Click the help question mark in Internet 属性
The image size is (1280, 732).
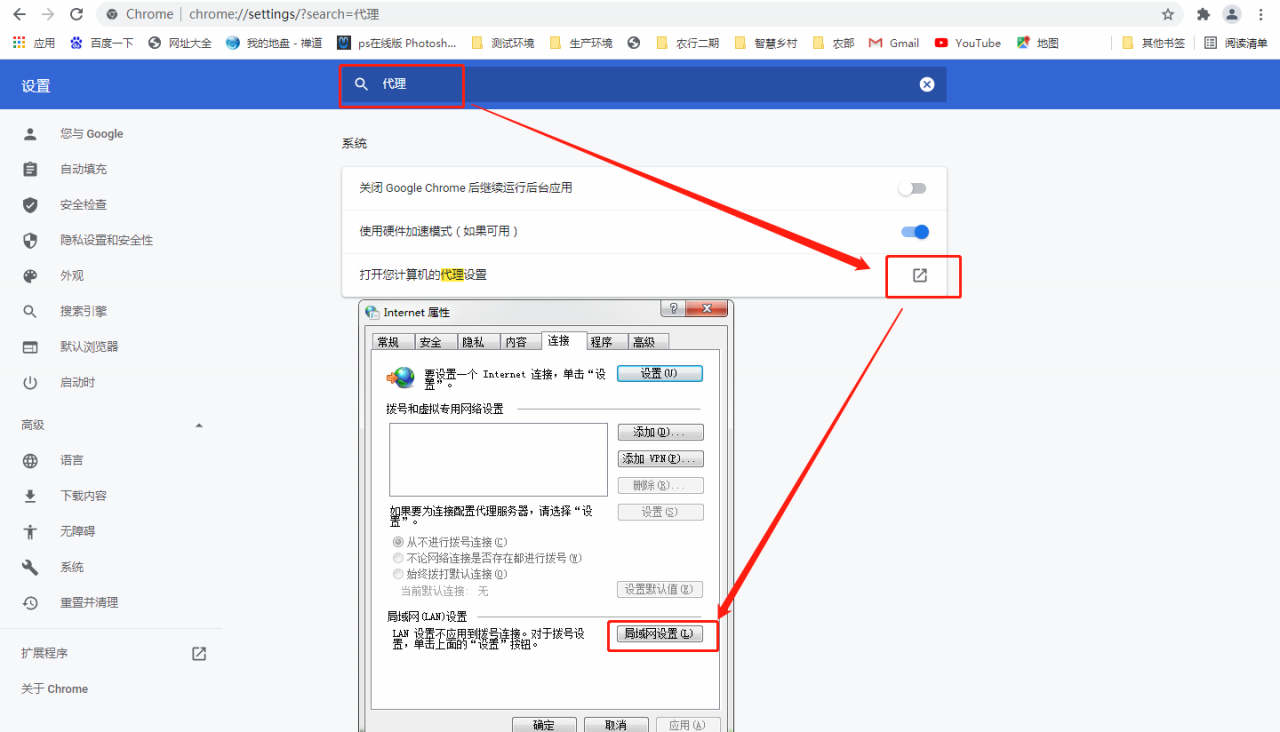point(674,309)
